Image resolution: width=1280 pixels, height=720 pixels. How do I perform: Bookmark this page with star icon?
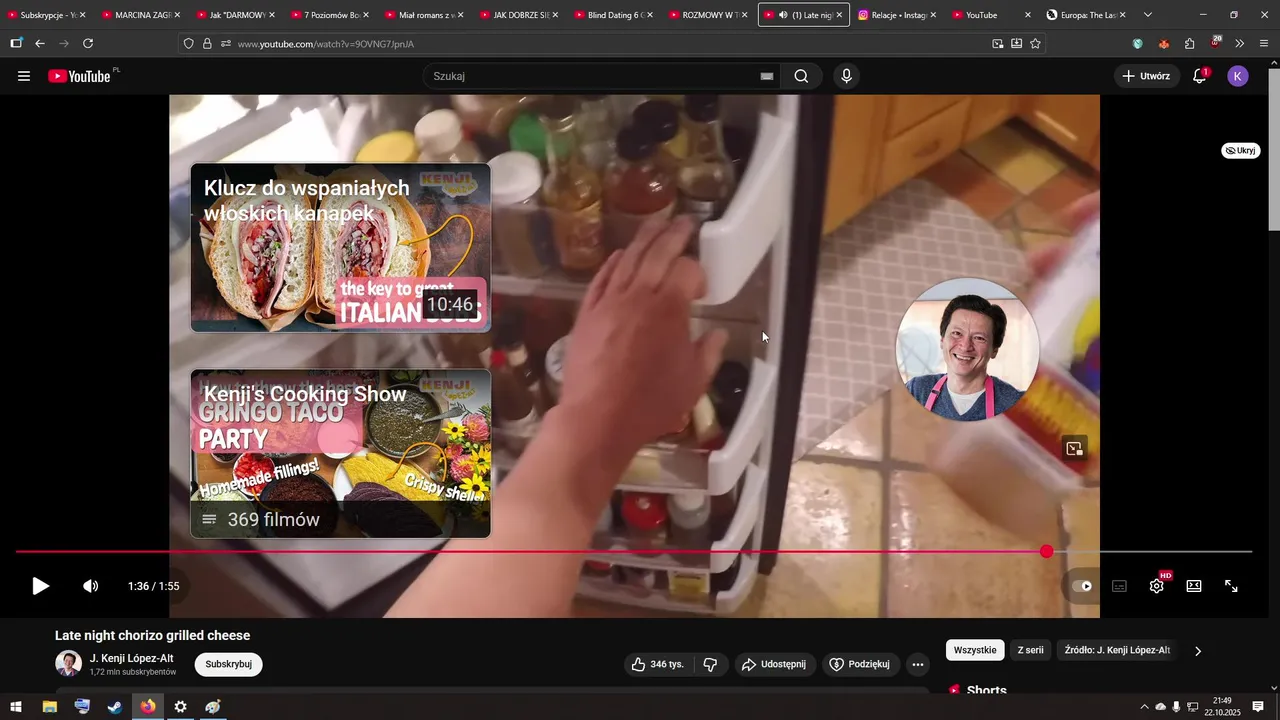point(1035,44)
